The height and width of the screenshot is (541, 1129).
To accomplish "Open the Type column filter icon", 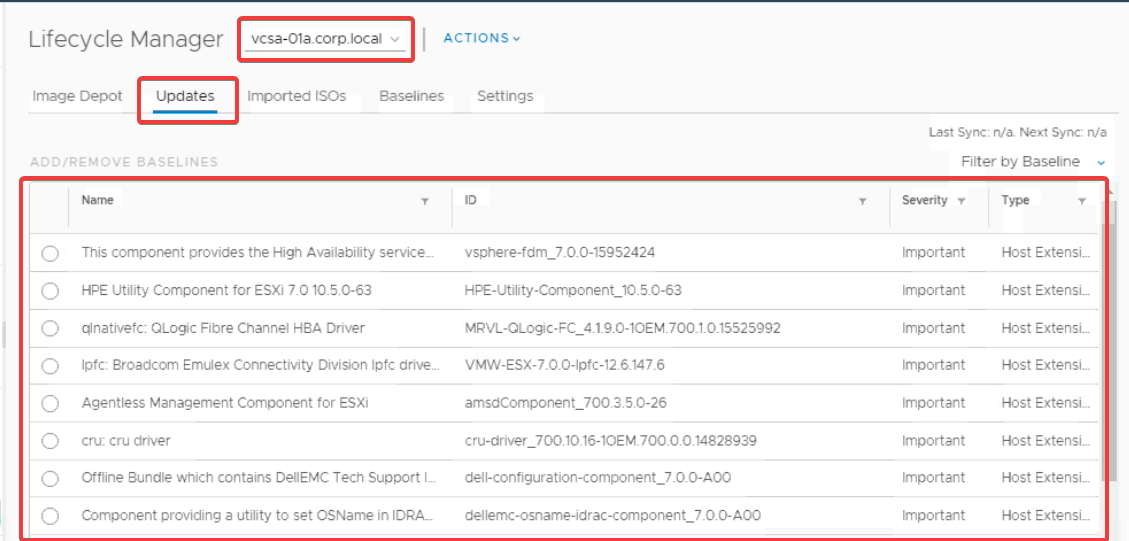I will pos(1081,202).
